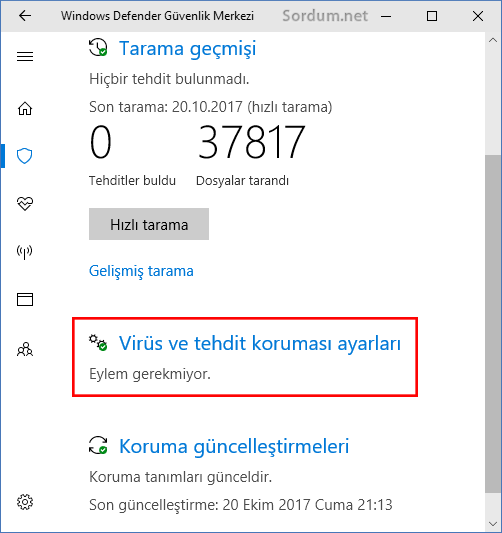
Task: Click the 'Tehditler buldu' label
Action: [x=132, y=180]
